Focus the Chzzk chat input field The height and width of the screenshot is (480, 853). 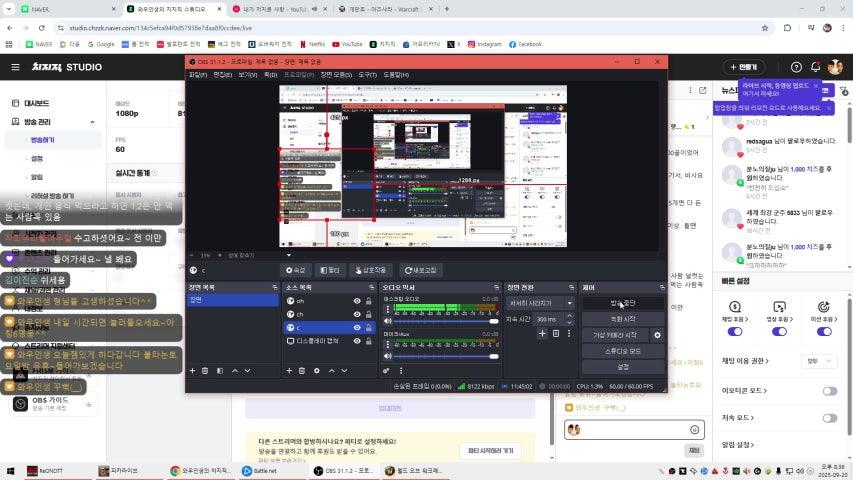[634, 430]
